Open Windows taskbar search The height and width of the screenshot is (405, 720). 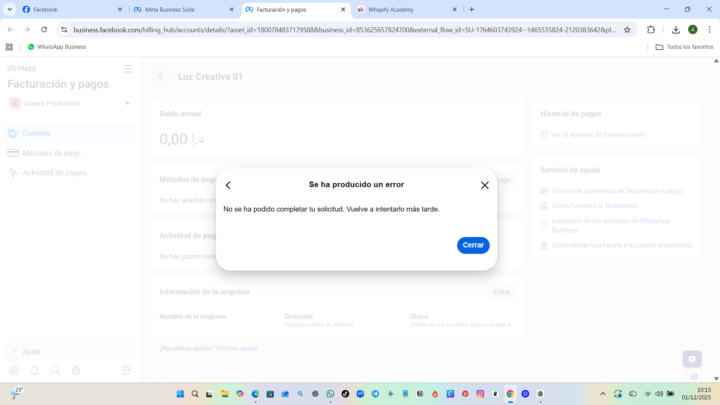pos(195,394)
